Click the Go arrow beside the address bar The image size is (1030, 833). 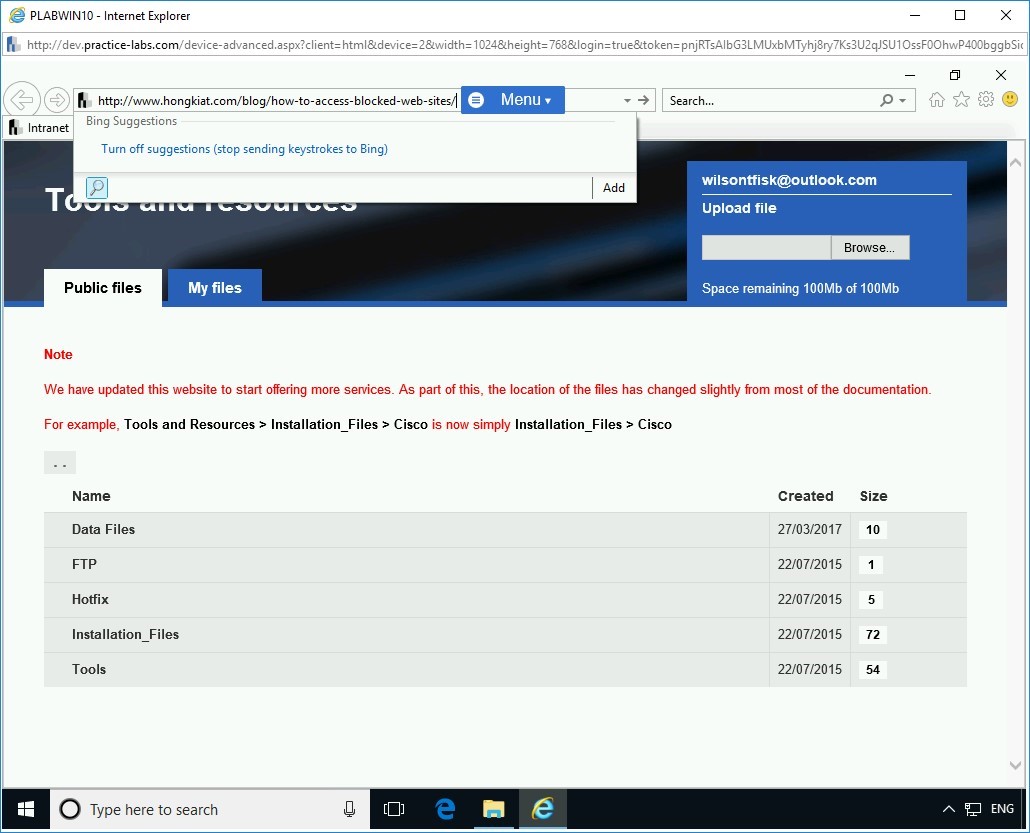(x=645, y=99)
